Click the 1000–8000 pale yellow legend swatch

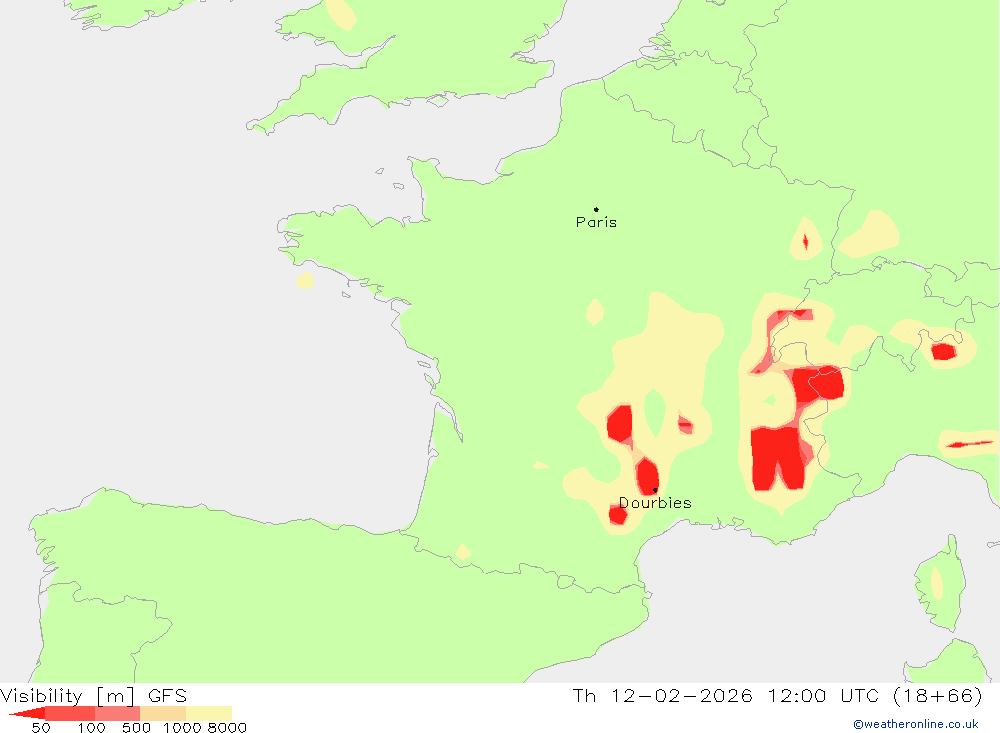point(209,713)
